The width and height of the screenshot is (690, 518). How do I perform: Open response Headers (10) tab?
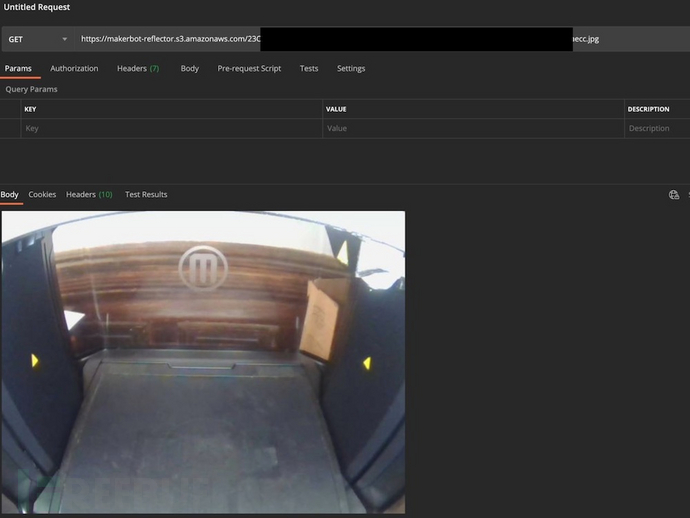point(89,195)
